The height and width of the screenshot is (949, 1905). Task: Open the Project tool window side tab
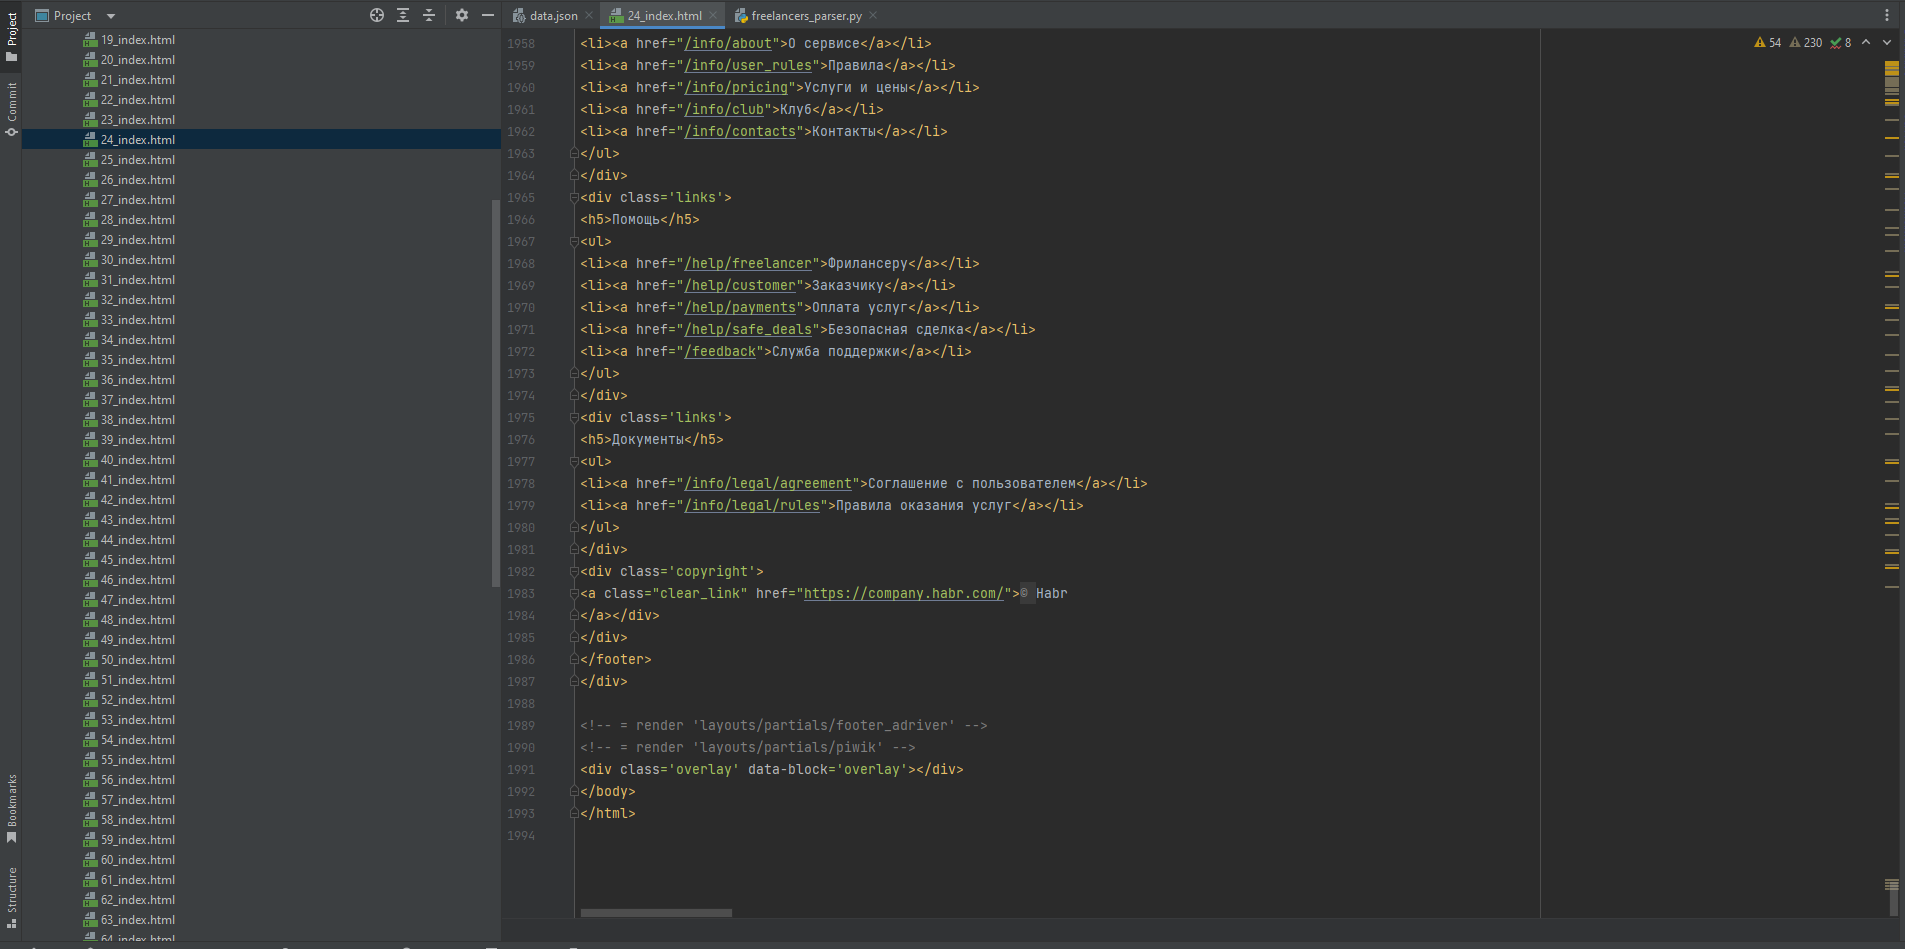coord(11,36)
